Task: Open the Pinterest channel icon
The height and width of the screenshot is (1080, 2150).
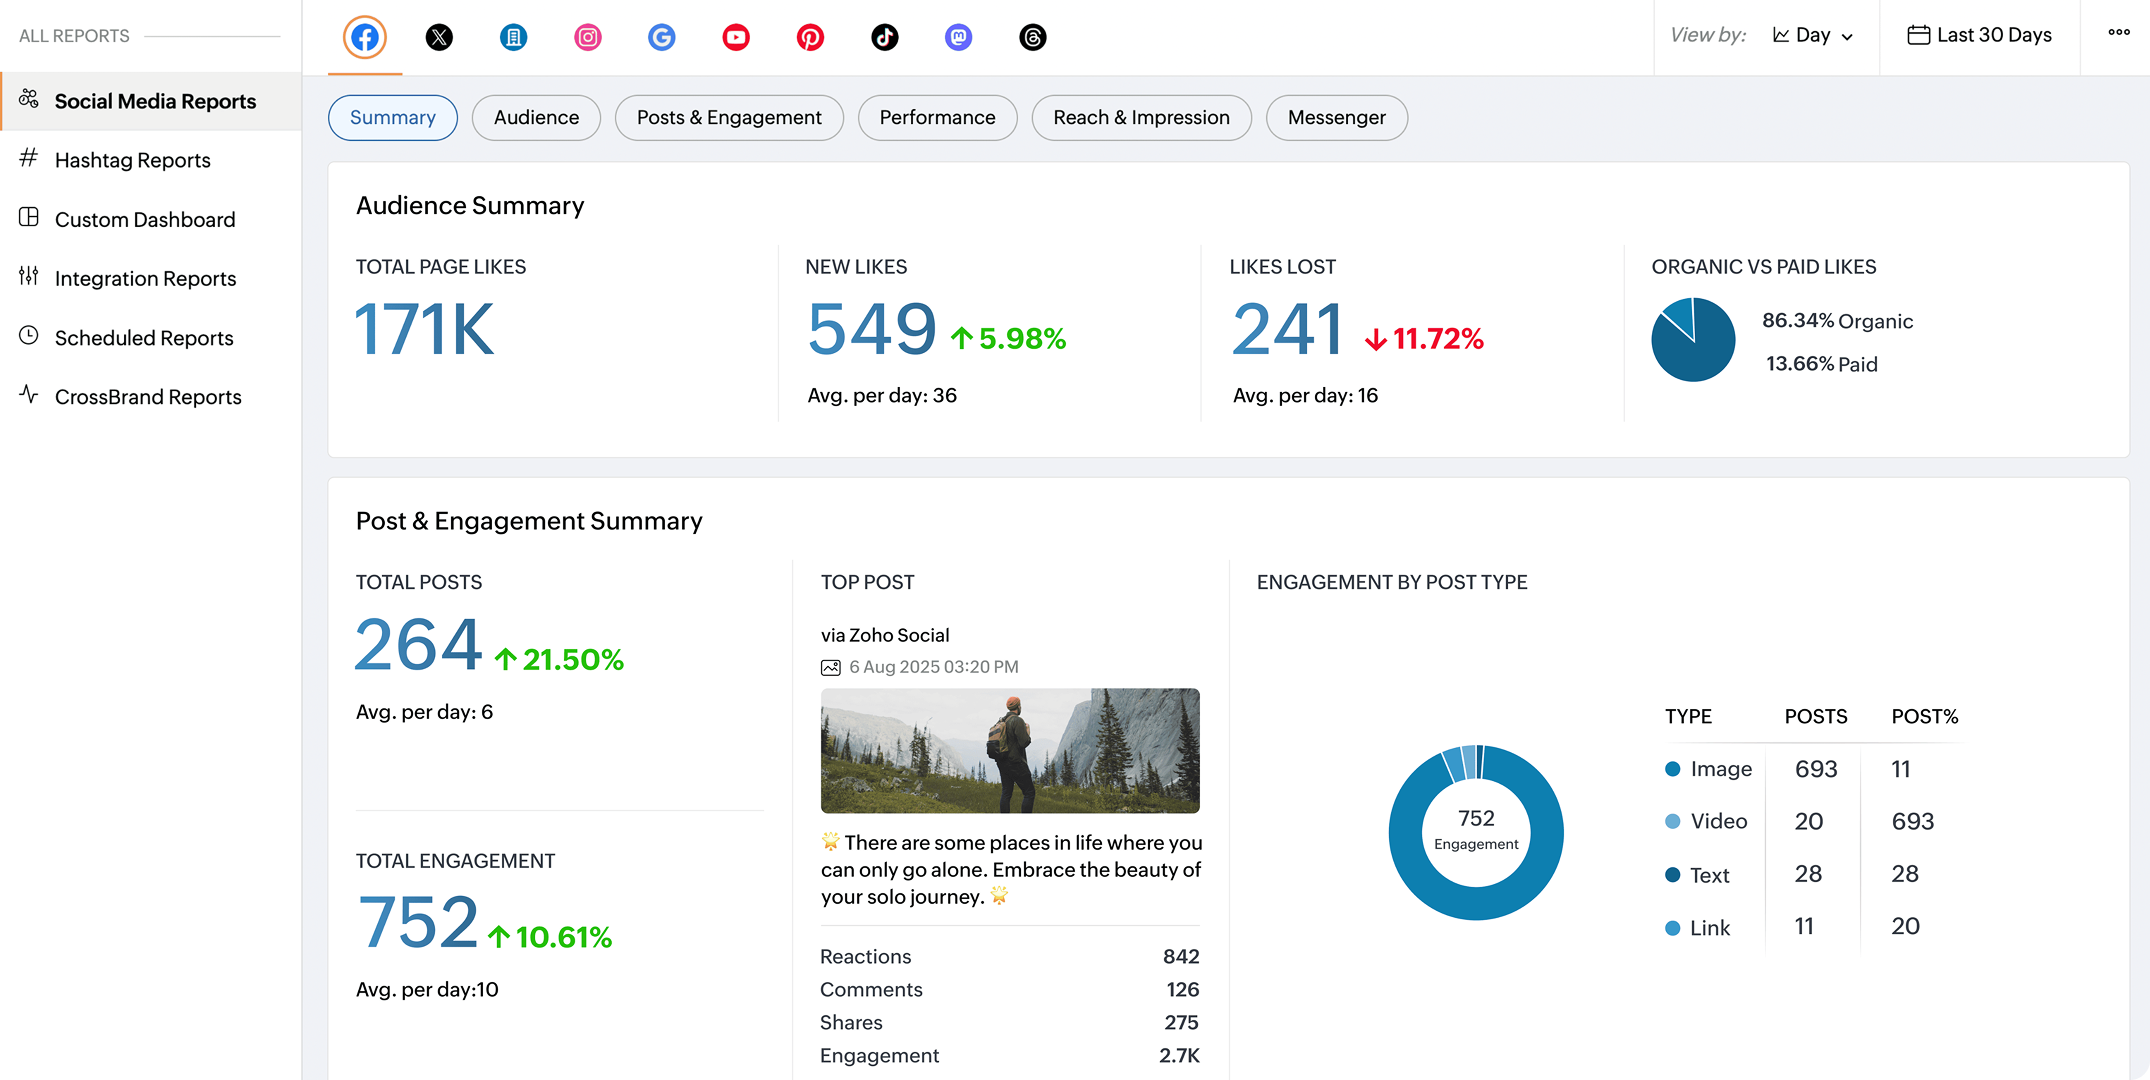Action: [x=810, y=37]
